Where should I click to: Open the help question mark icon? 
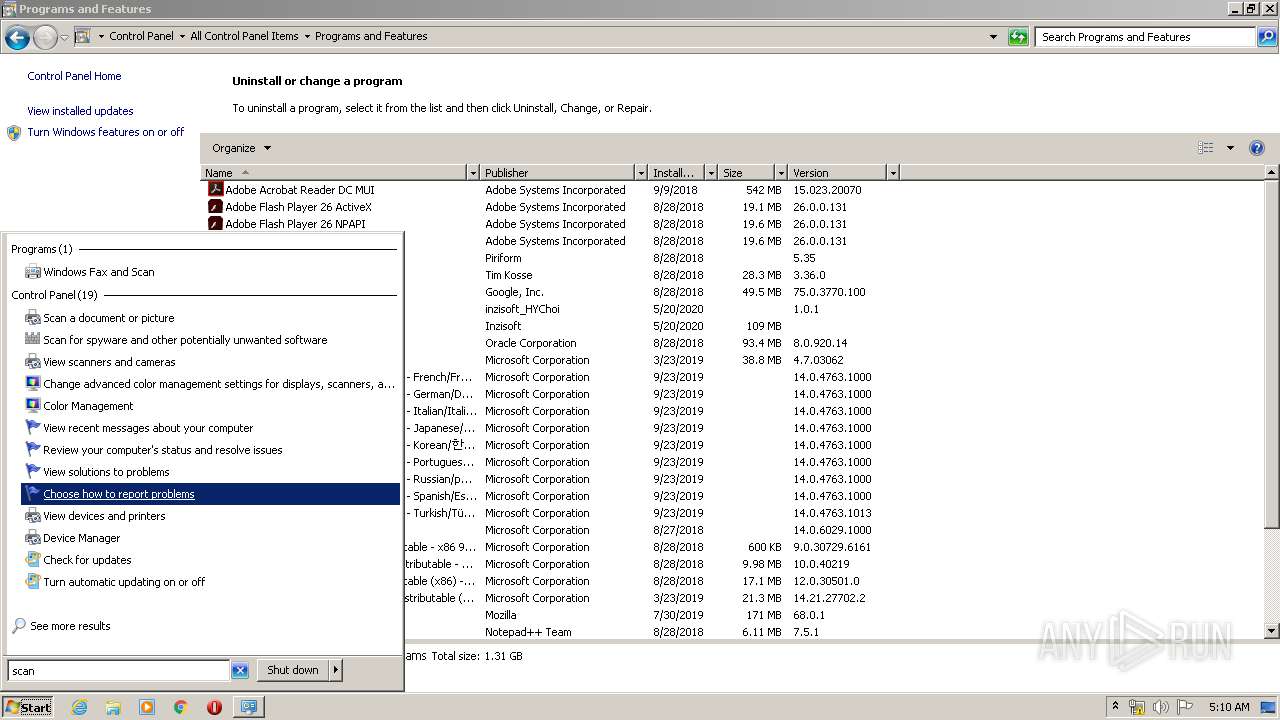coord(1257,148)
